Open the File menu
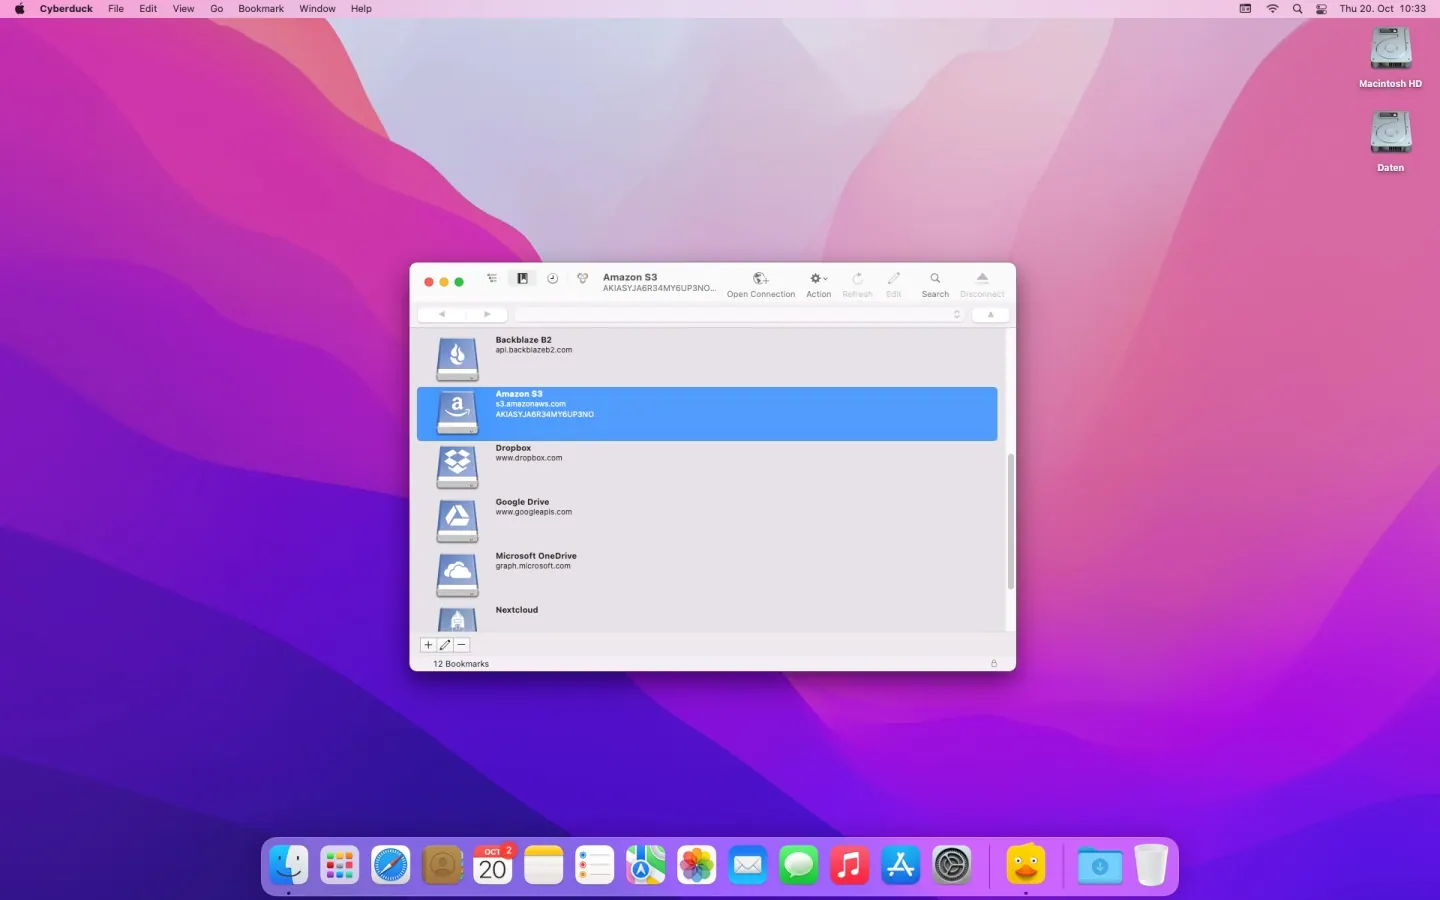 pyautogui.click(x=116, y=9)
